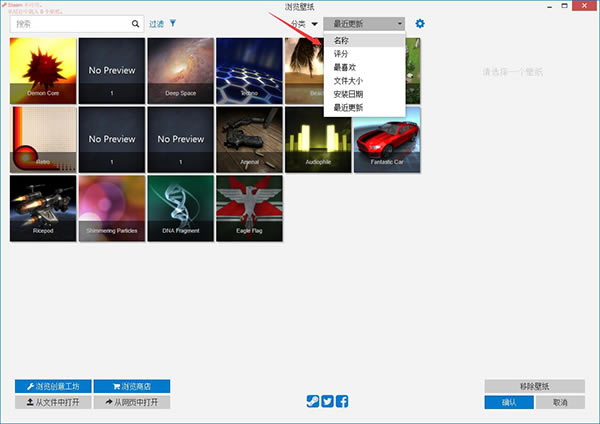This screenshot has width=600, height=424.
Task: Select the Audiophile wallpaper
Action: (318, 140)
